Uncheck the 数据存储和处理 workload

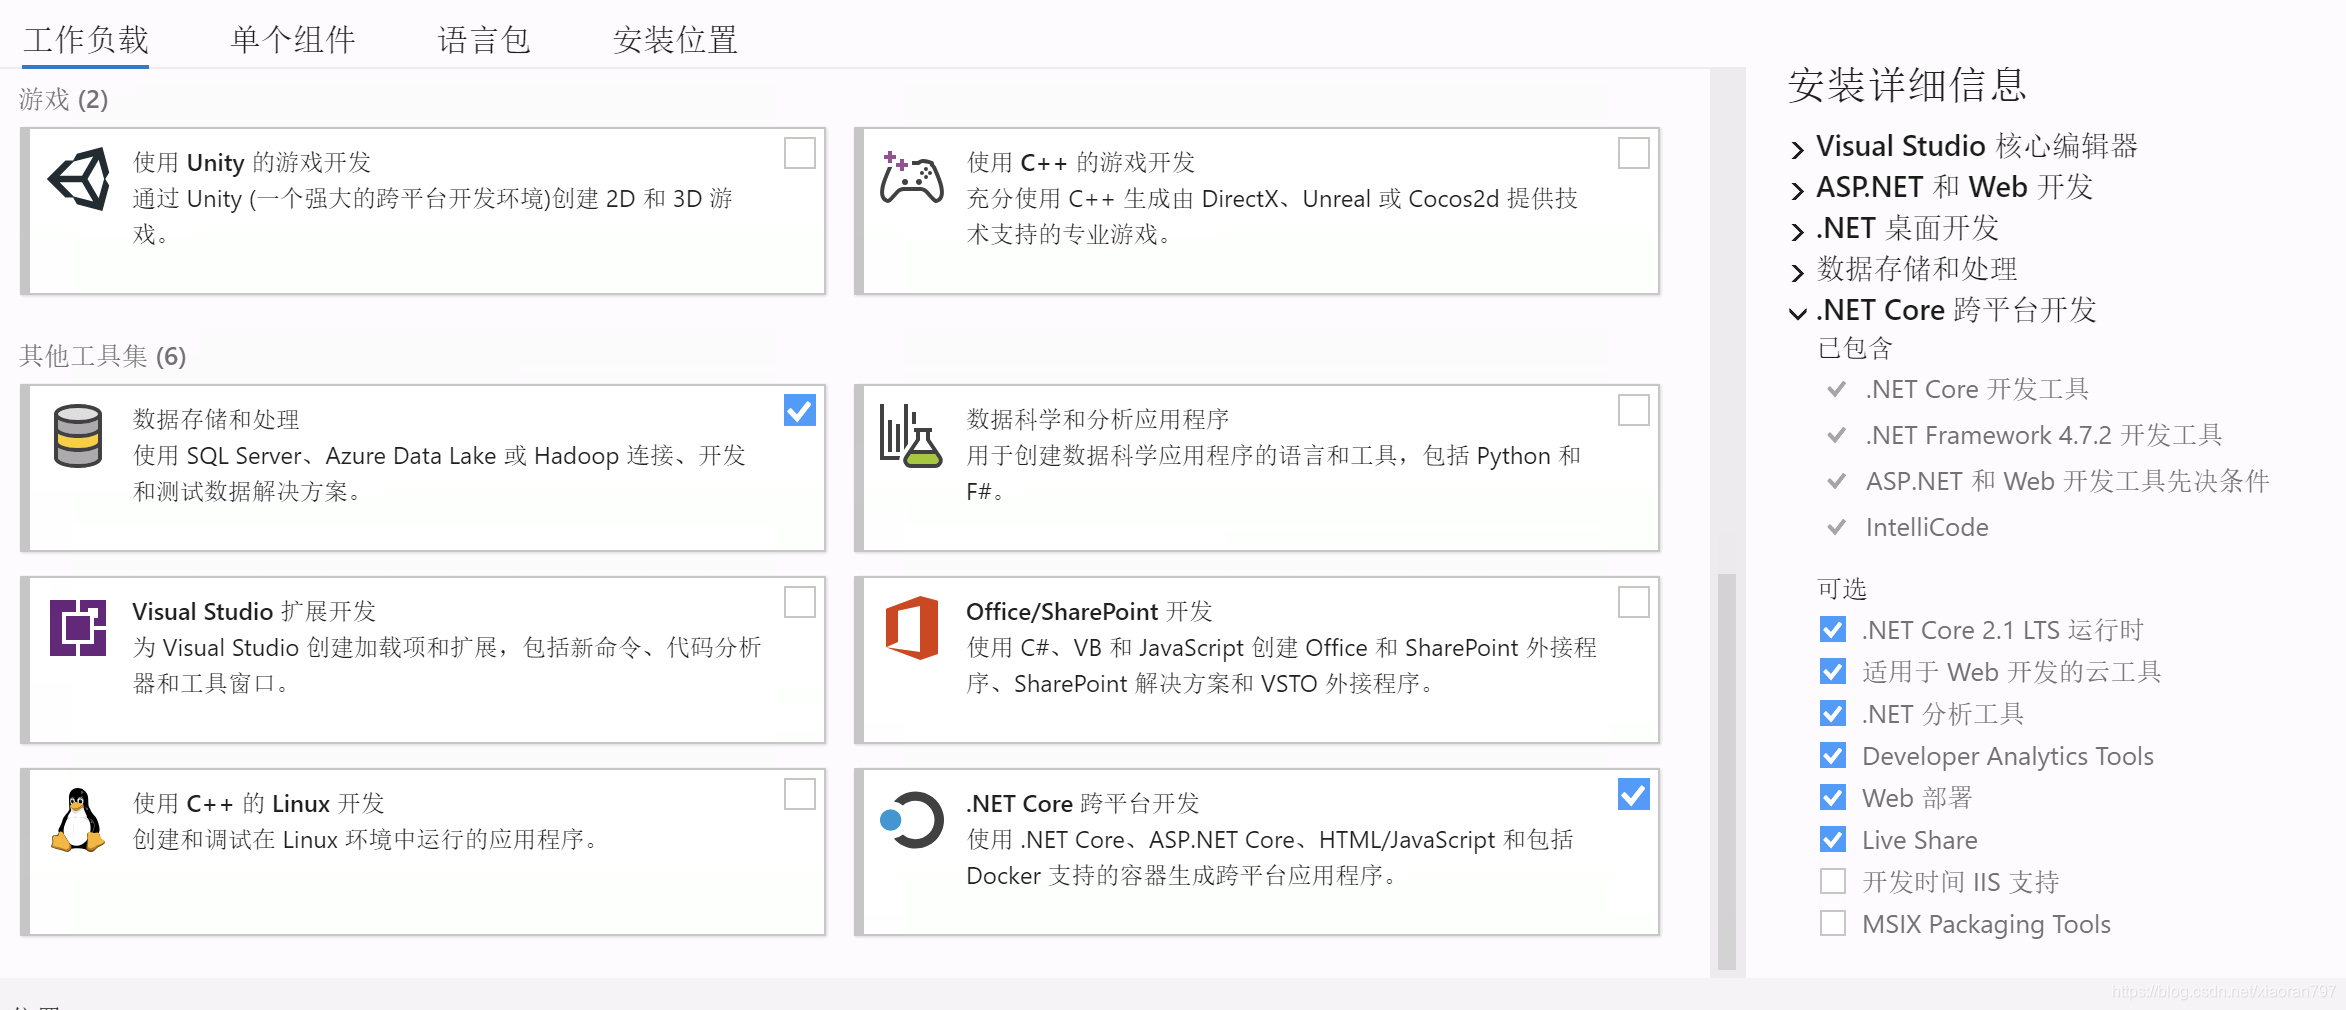click(800, 410)
